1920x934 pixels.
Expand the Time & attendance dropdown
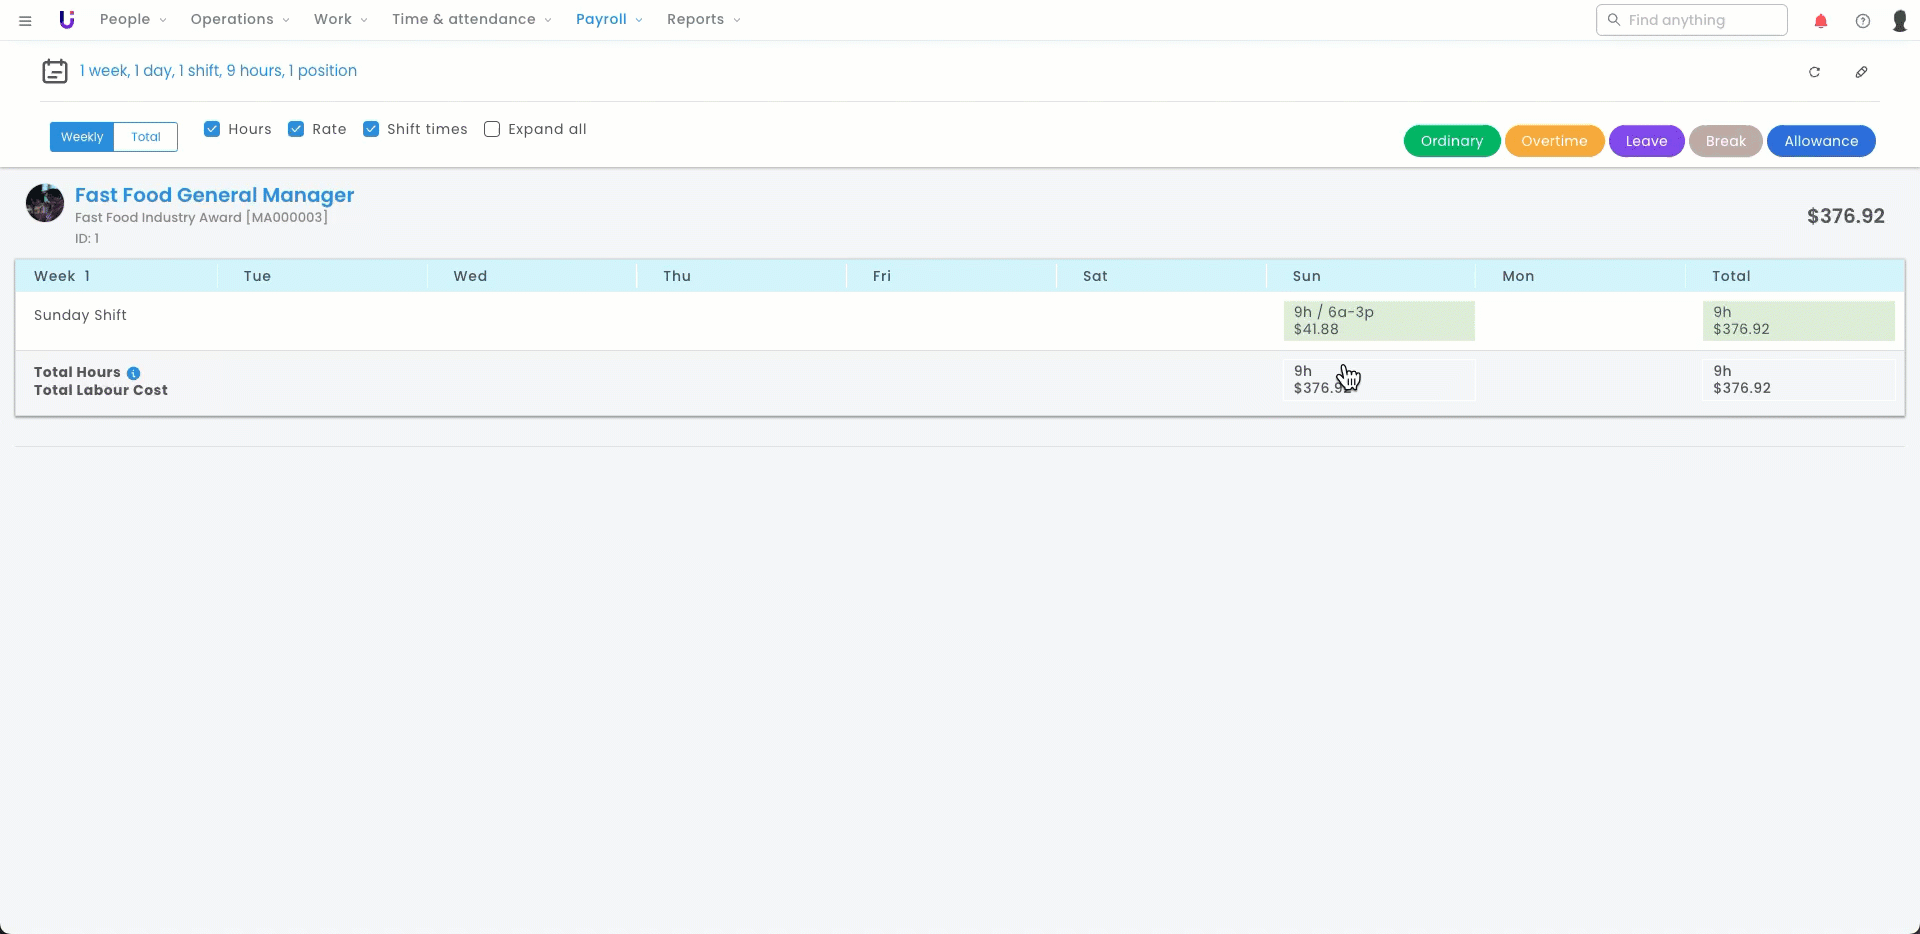[x=471, y=20]
